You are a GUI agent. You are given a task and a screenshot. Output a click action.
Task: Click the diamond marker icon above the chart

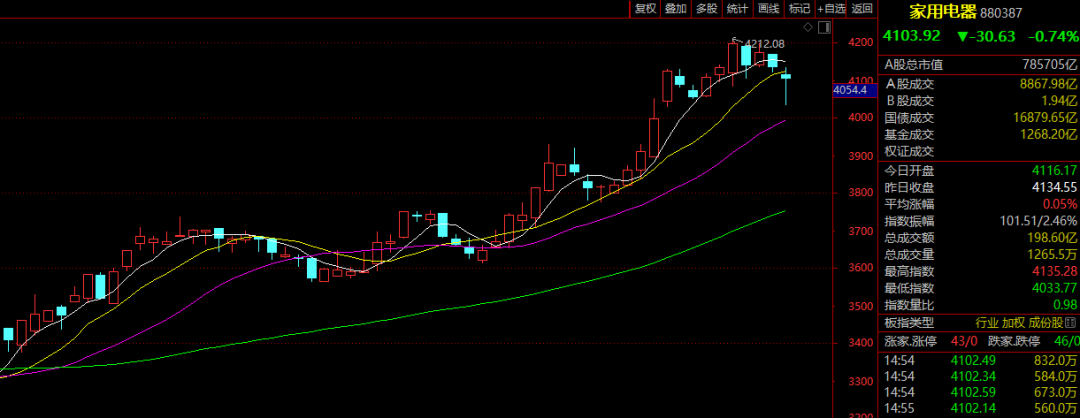coord(808,27)
